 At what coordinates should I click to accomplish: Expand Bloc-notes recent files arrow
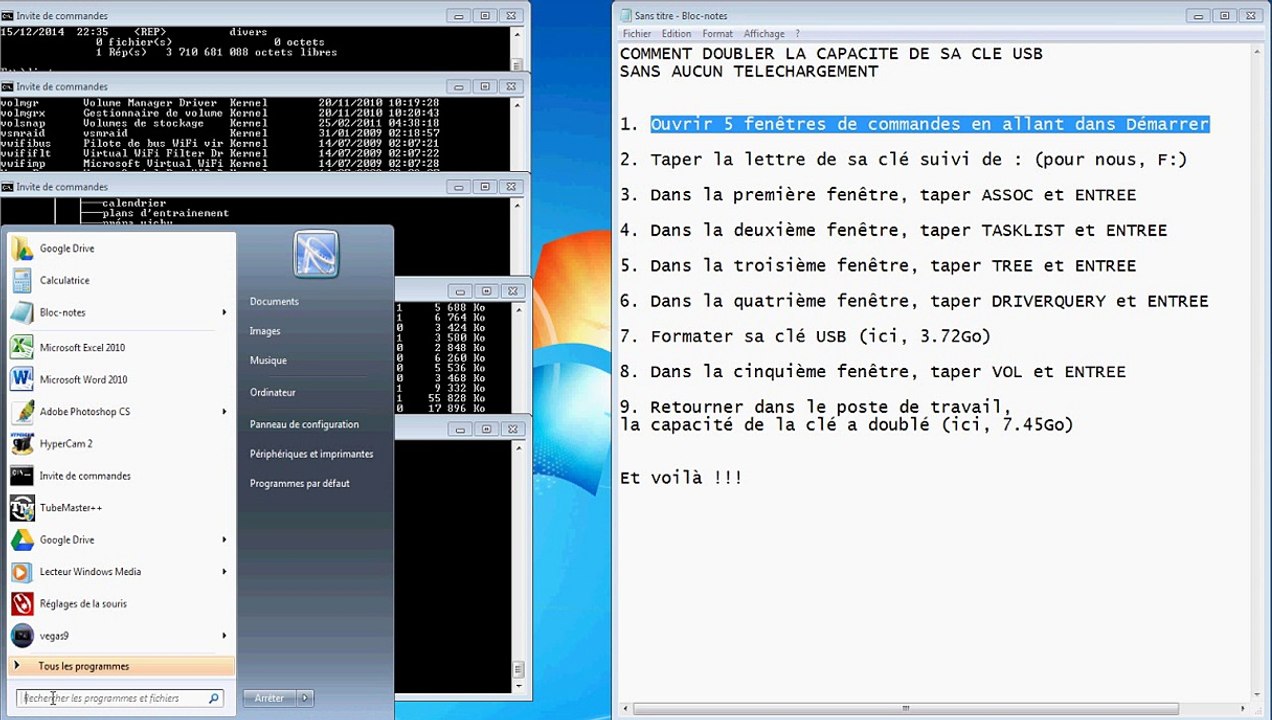click(224, 313)
